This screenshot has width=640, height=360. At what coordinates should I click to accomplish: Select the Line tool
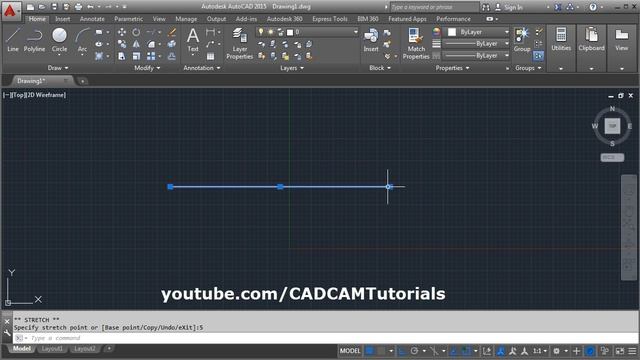tap(13, 40)
